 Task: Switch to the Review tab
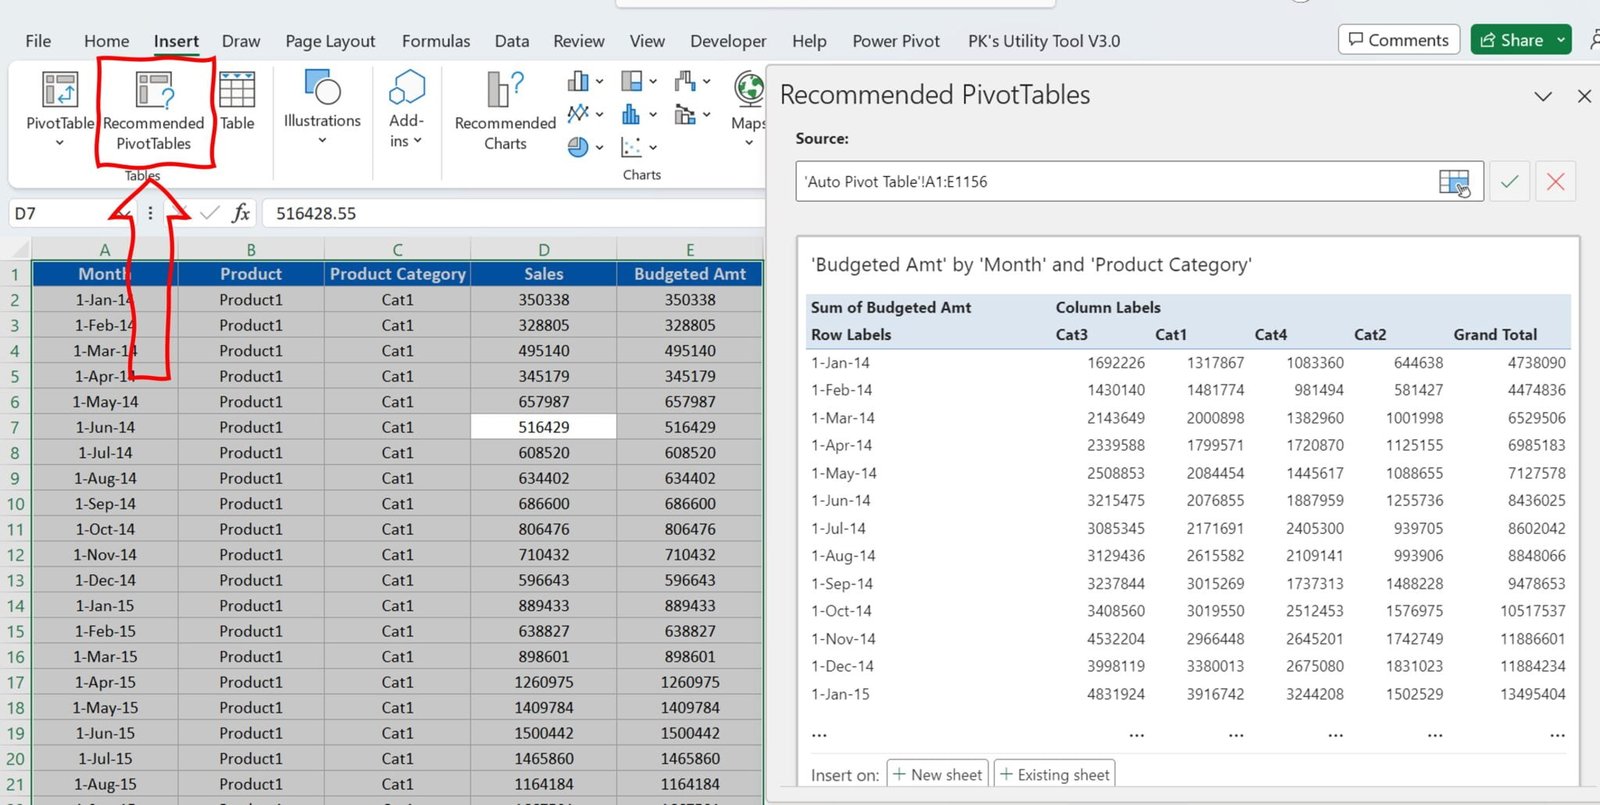579,41
